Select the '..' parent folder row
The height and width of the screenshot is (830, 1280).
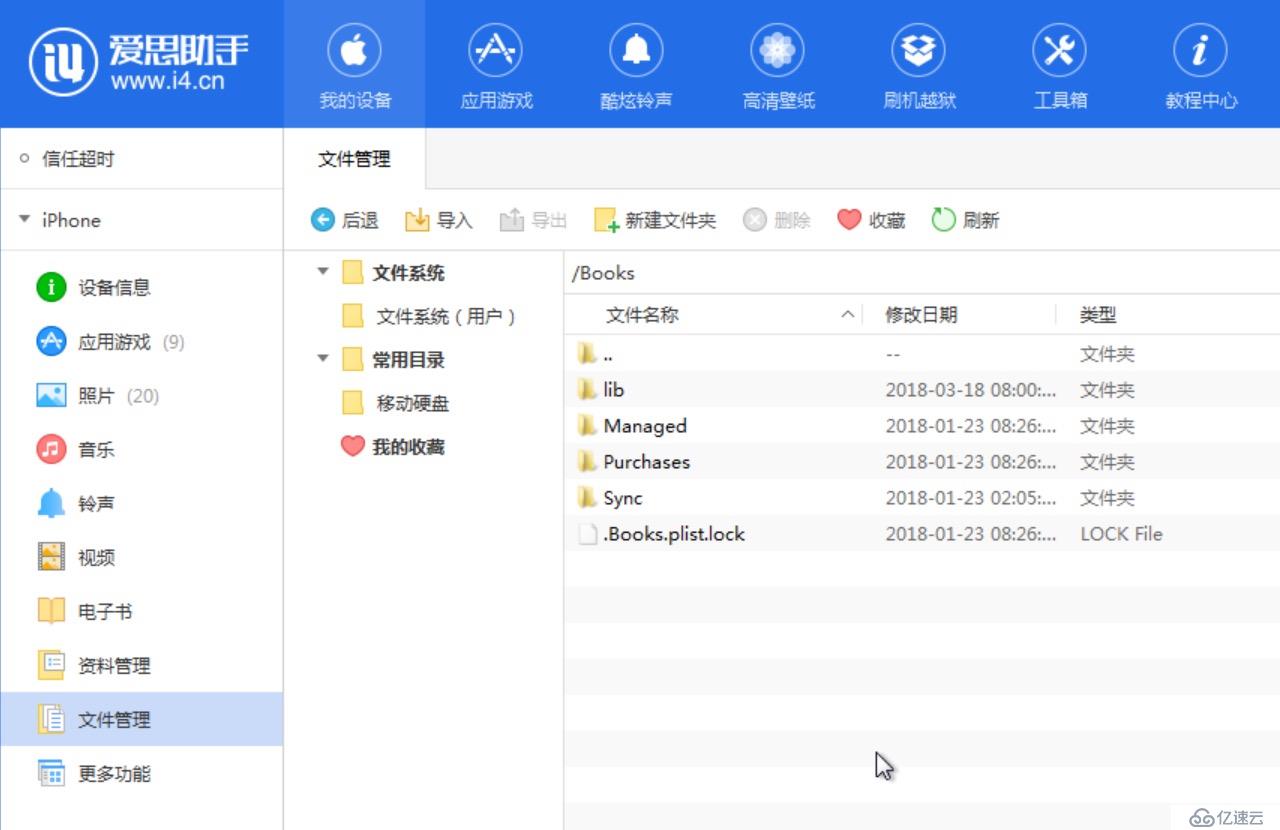pos(922,354)
